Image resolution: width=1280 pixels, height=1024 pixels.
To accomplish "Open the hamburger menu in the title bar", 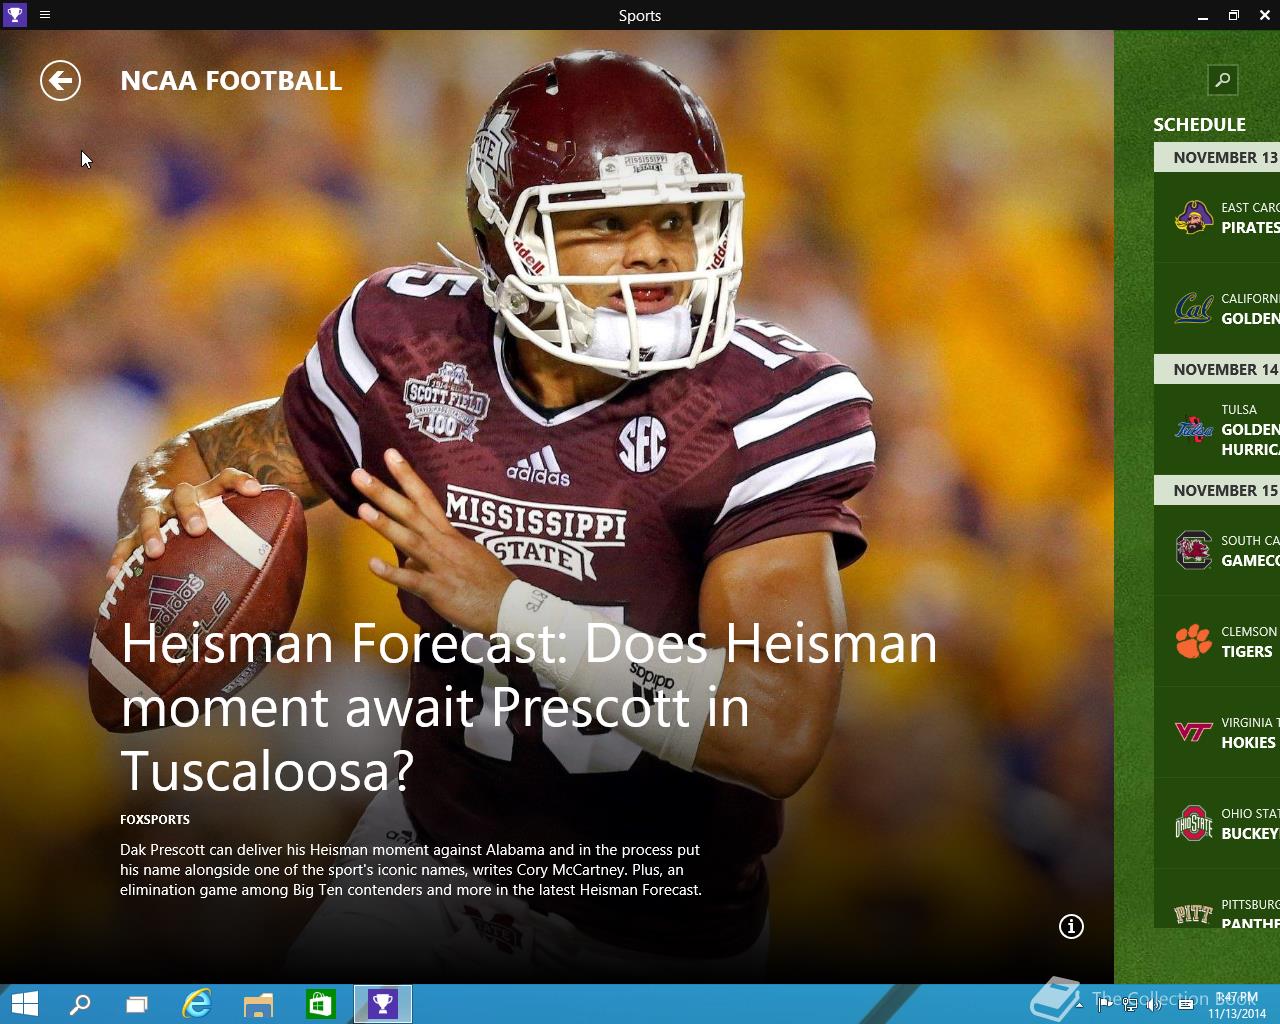I will tap(45, 15).
